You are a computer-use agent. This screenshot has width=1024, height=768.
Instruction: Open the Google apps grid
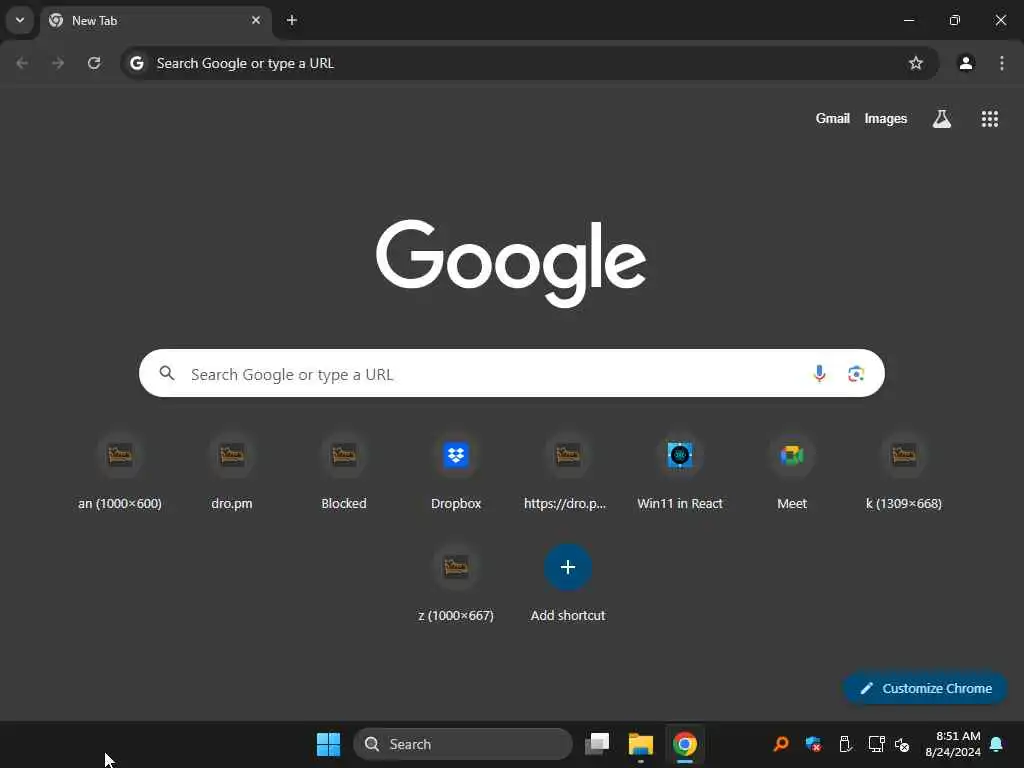989,119
